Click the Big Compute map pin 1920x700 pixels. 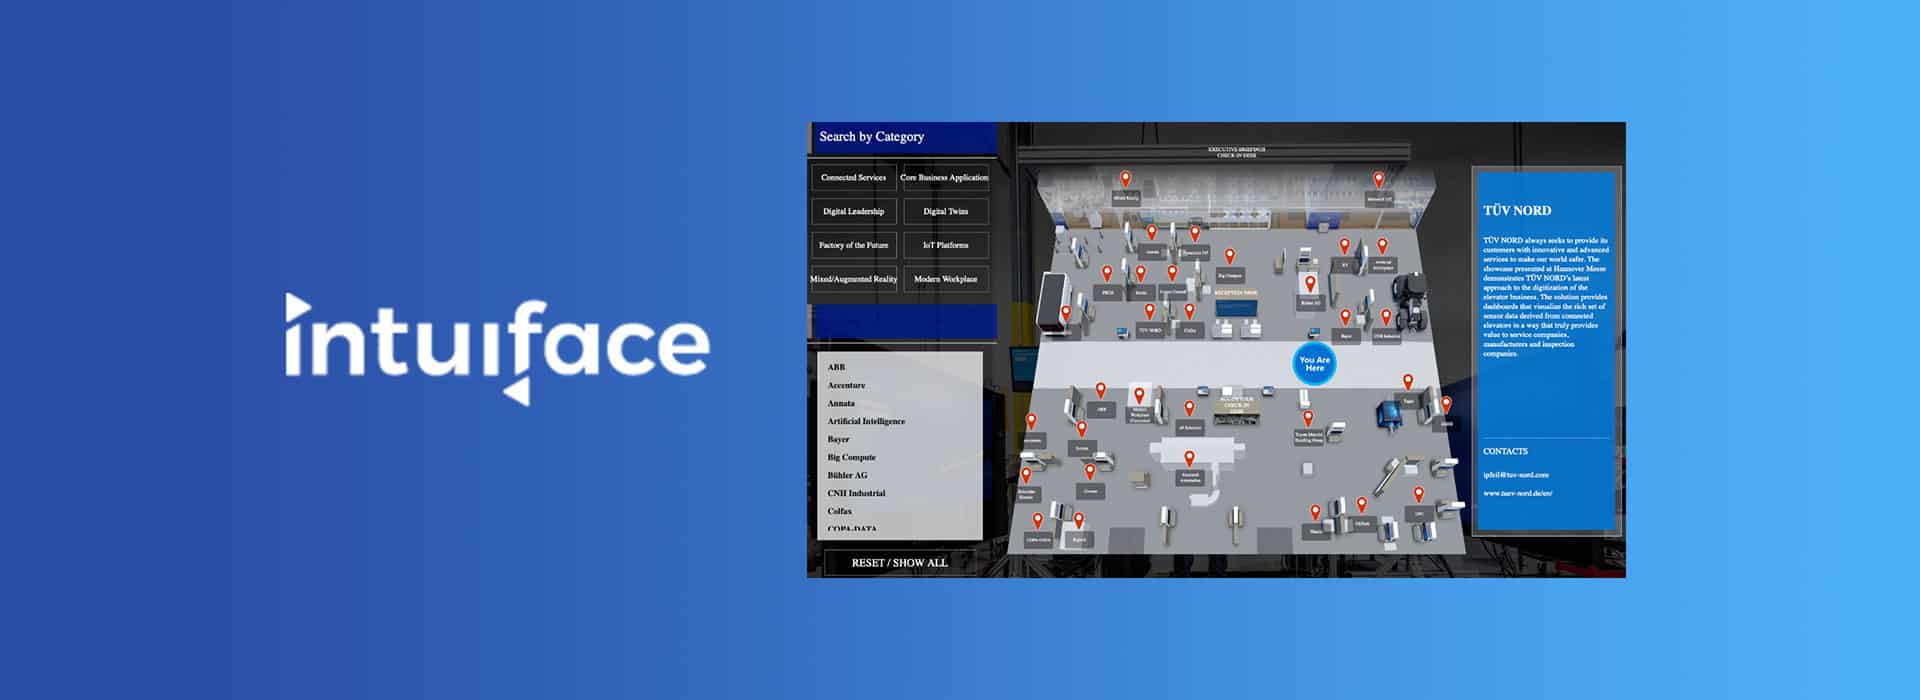click(x=1230, y=256)
